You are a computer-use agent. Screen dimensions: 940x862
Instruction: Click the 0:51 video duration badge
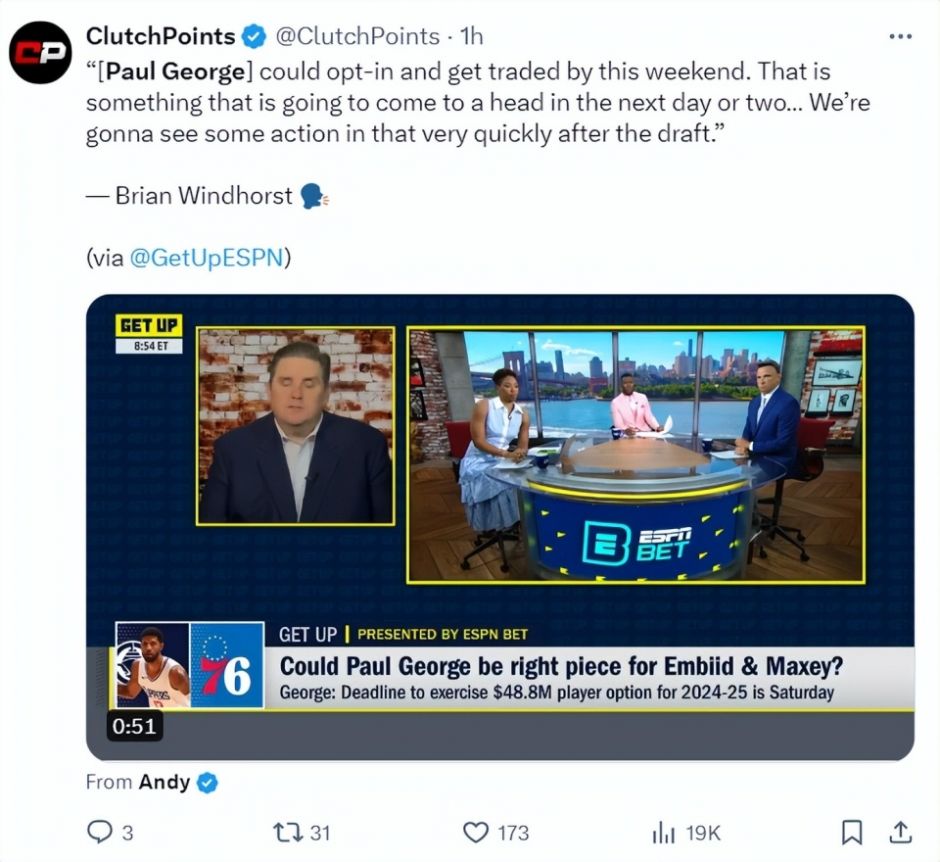coord(134,727)
